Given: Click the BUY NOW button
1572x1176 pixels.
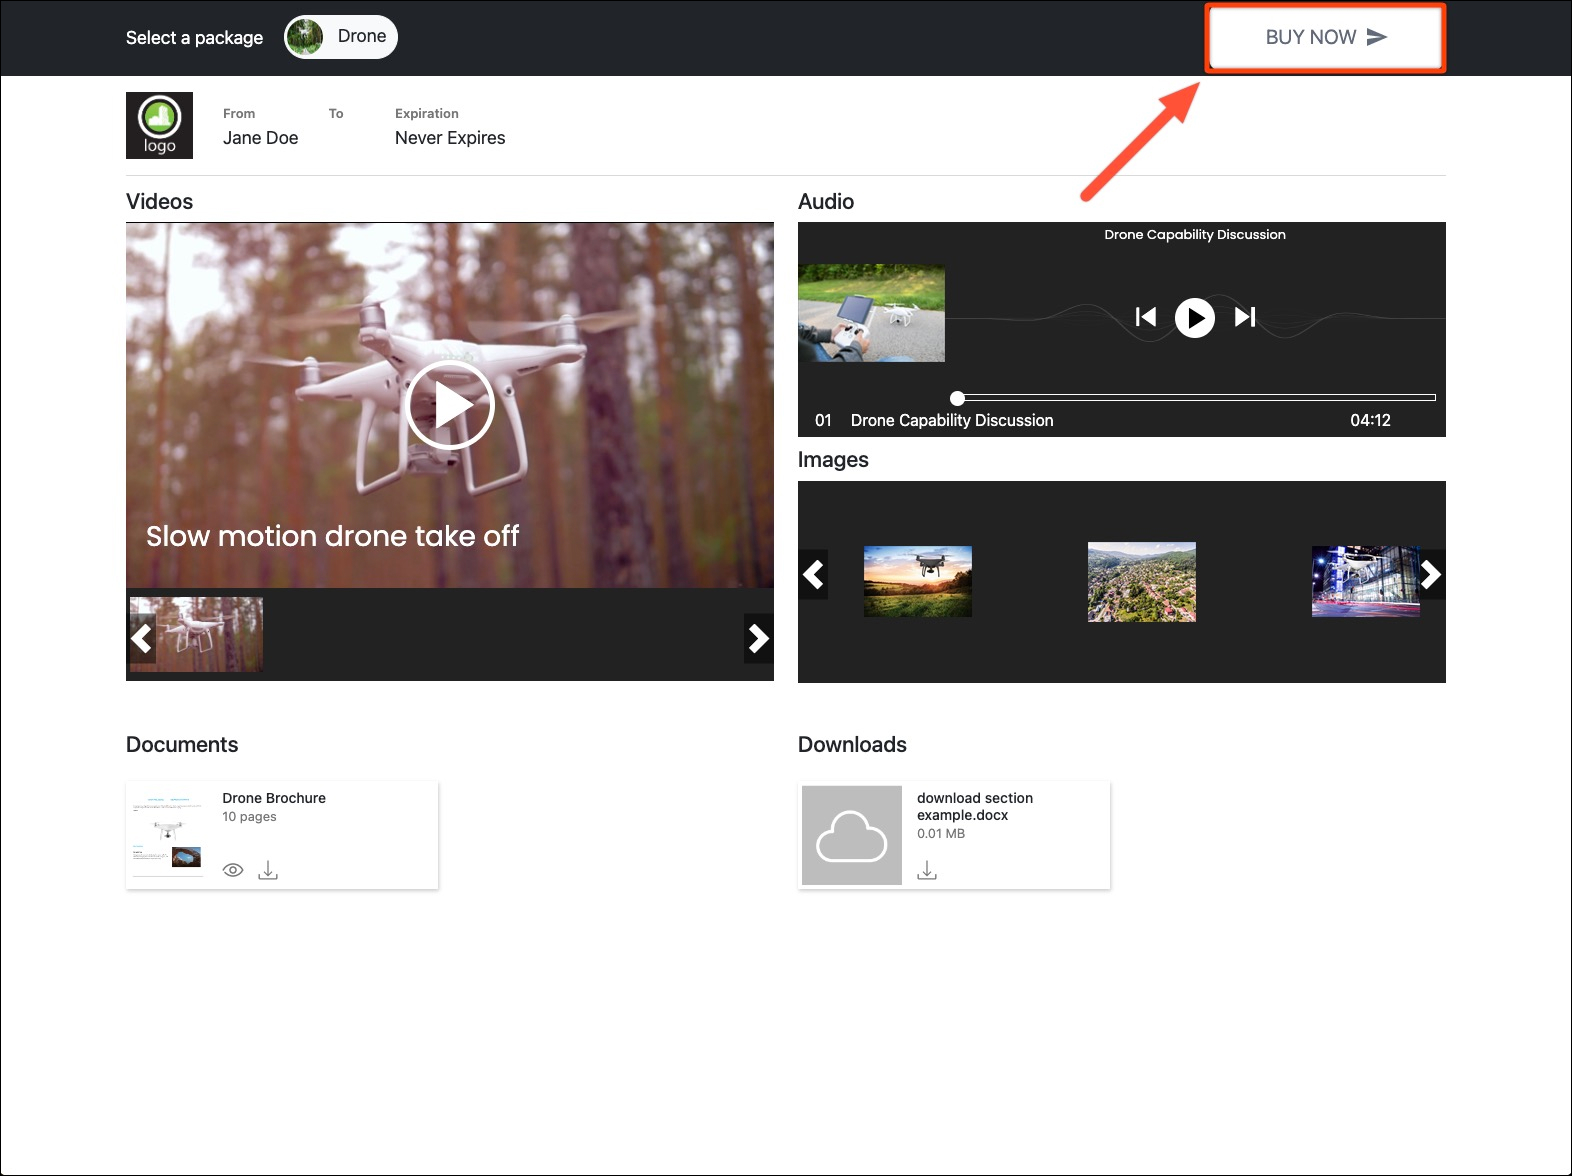Looking at the screenshot, I should point(1325,38).
